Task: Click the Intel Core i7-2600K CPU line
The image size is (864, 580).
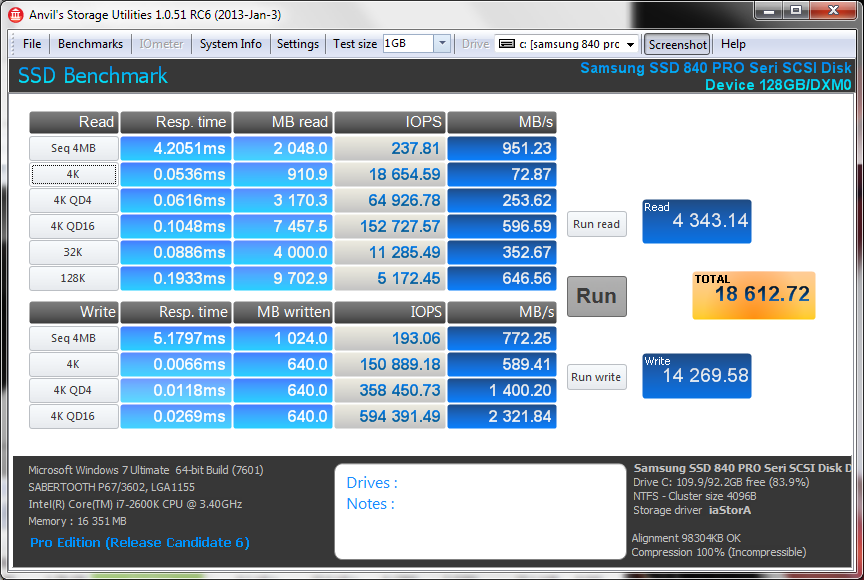Action: 135,504
